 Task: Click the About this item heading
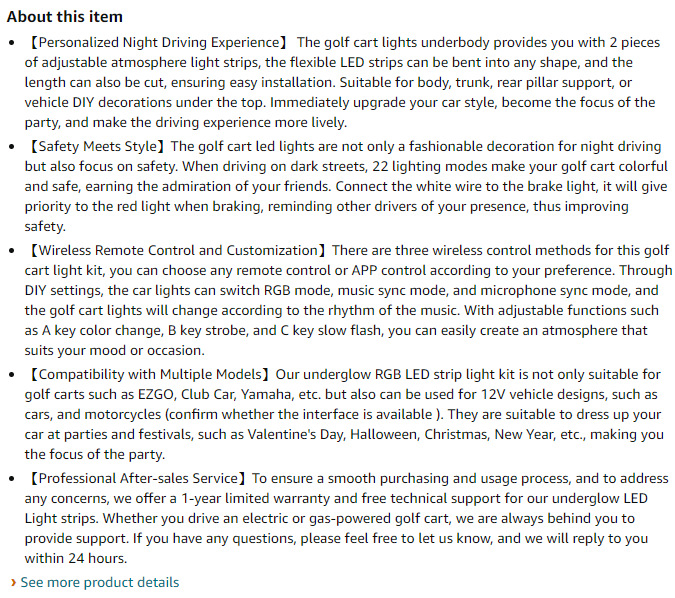[65, 16]
